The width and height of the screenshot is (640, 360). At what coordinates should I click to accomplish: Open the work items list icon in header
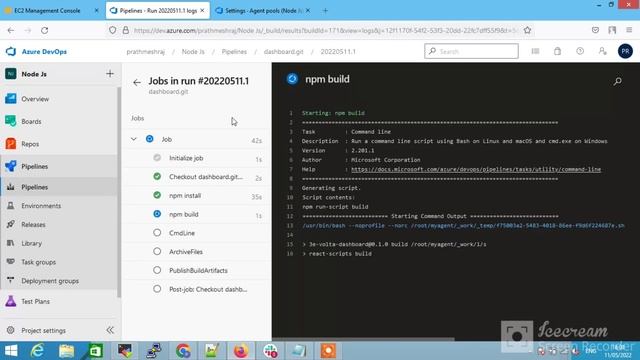coord(535,51)
